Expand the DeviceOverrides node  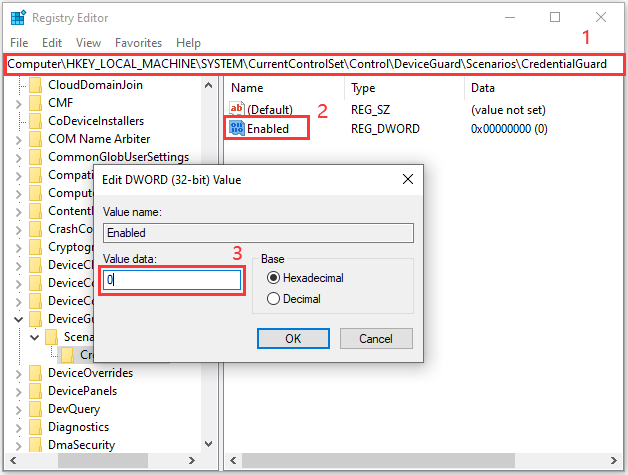[x=18, y=374]
